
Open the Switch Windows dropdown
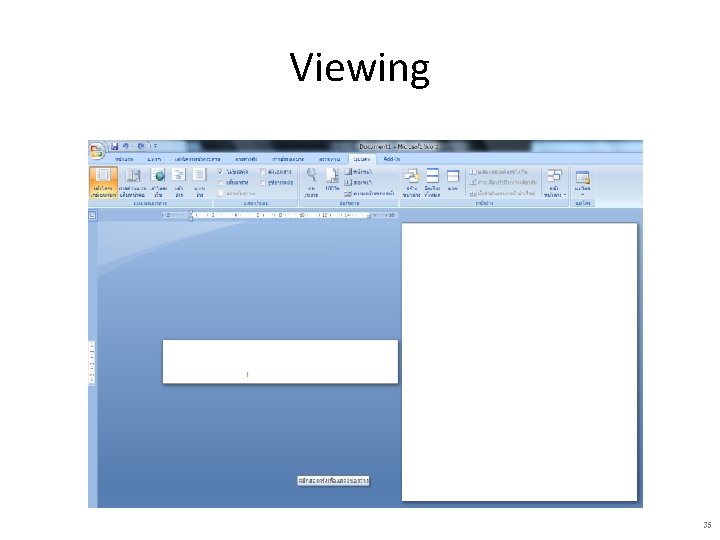(555, 182)
